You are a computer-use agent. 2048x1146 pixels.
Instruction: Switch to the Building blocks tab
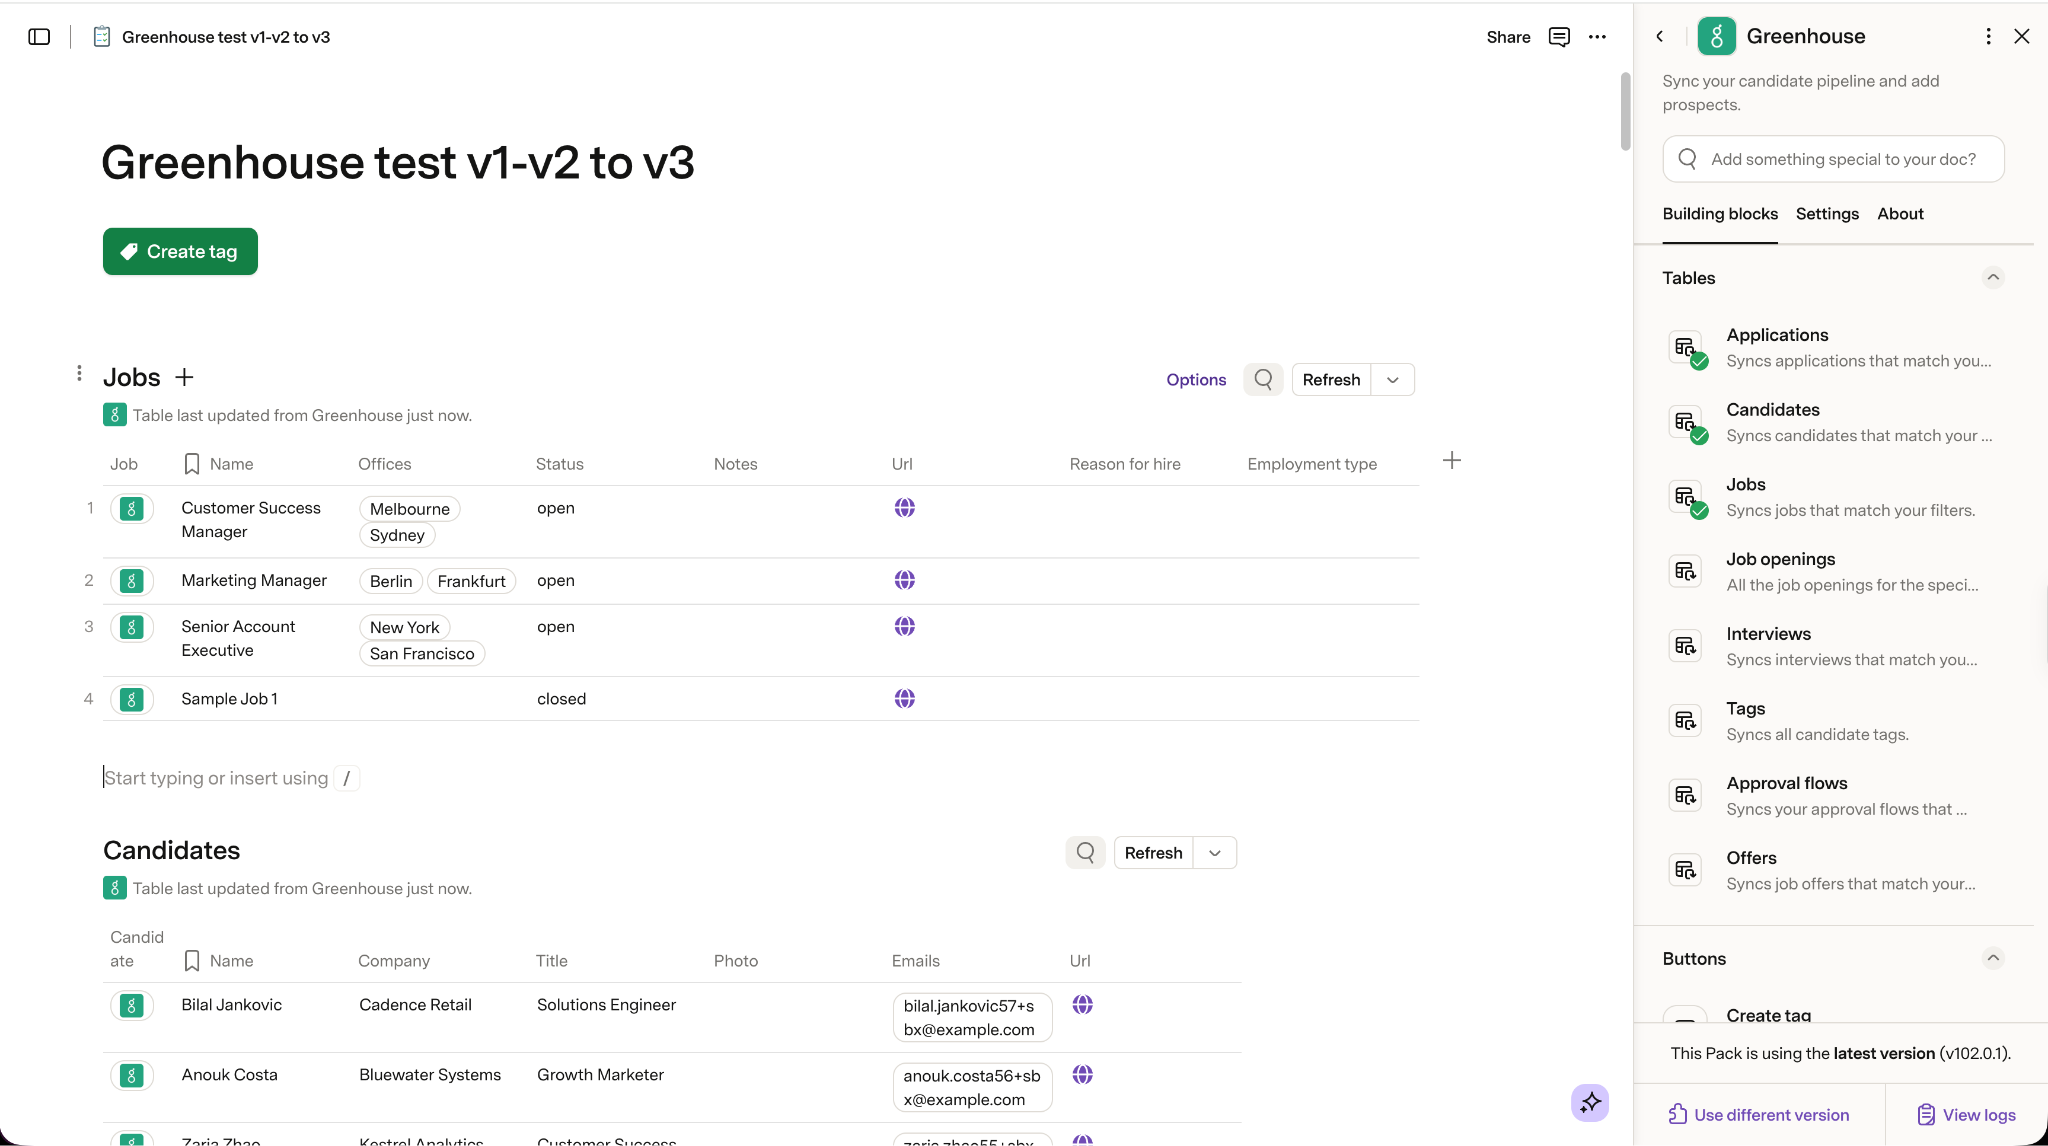point(1720,214)
